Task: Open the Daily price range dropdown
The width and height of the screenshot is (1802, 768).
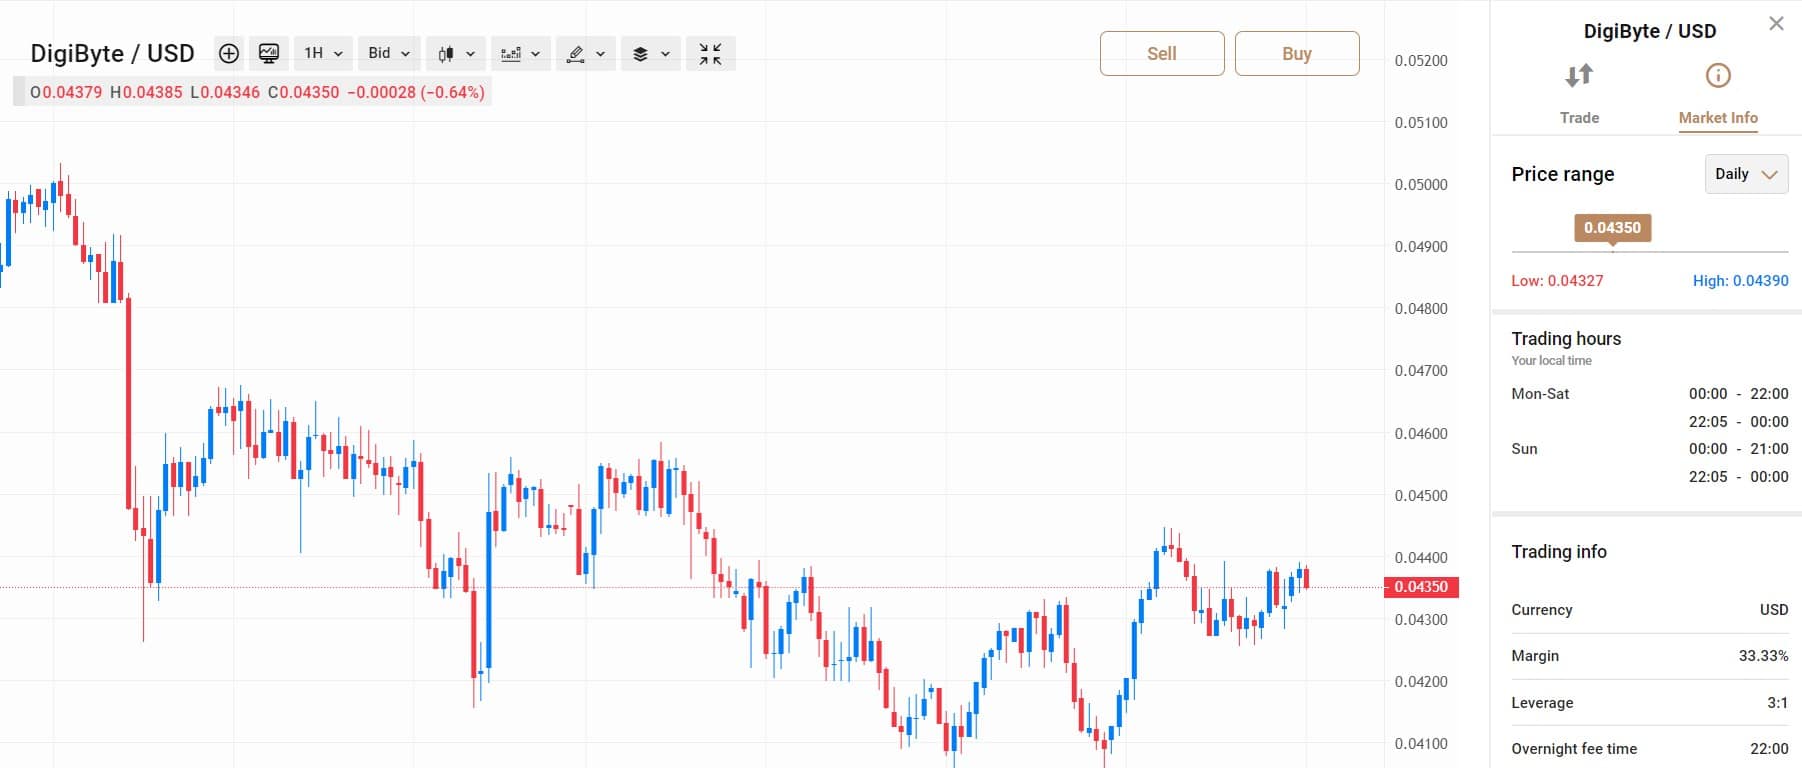Action: (x=1746, y=174)
